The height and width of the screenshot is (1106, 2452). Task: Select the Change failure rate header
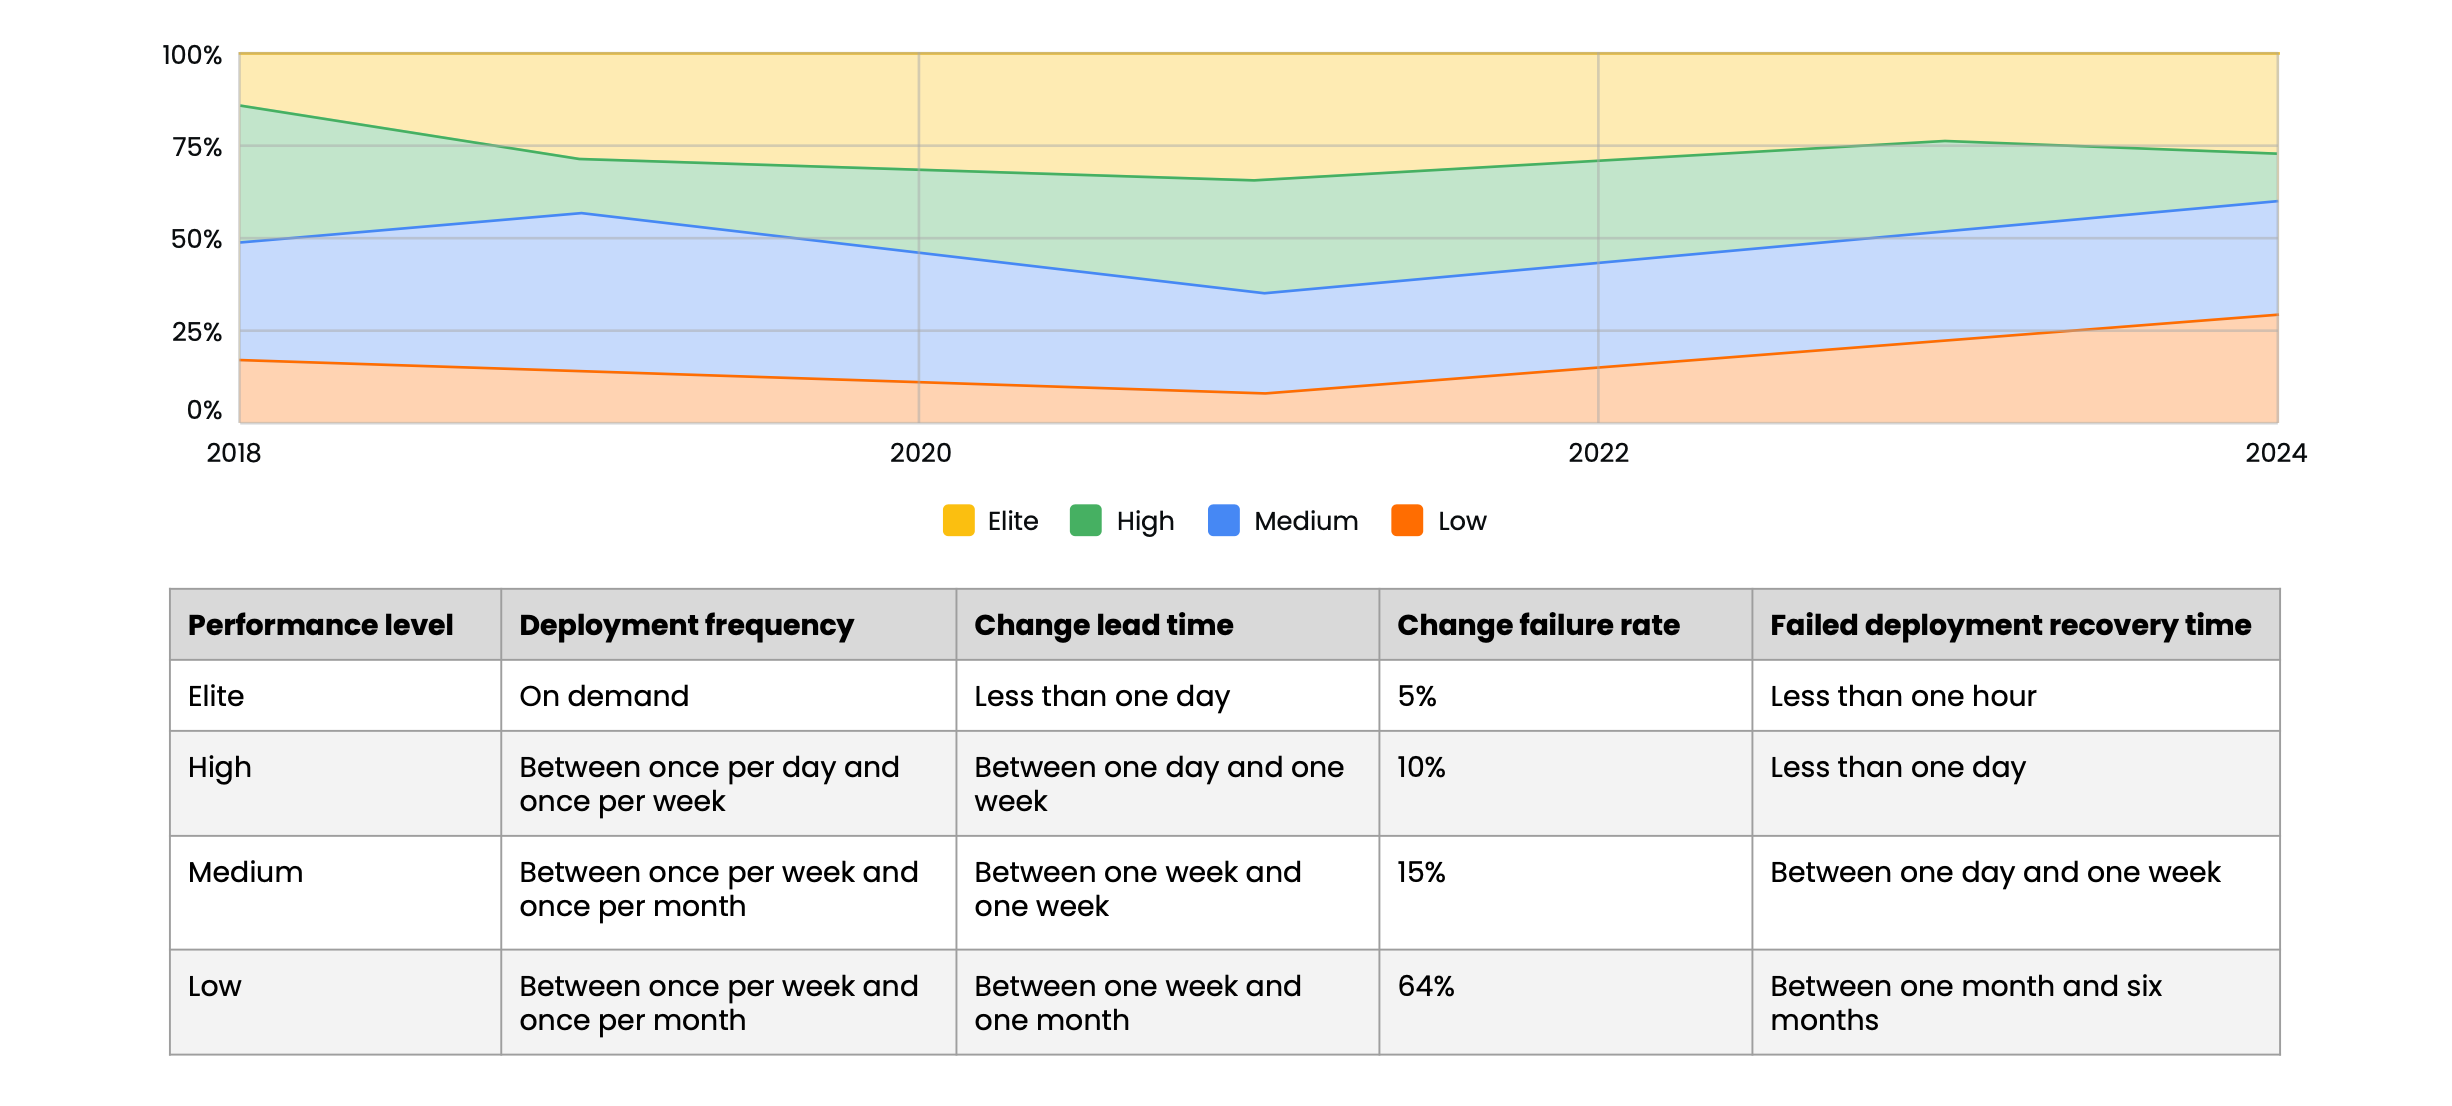[x=1538, y=625]
